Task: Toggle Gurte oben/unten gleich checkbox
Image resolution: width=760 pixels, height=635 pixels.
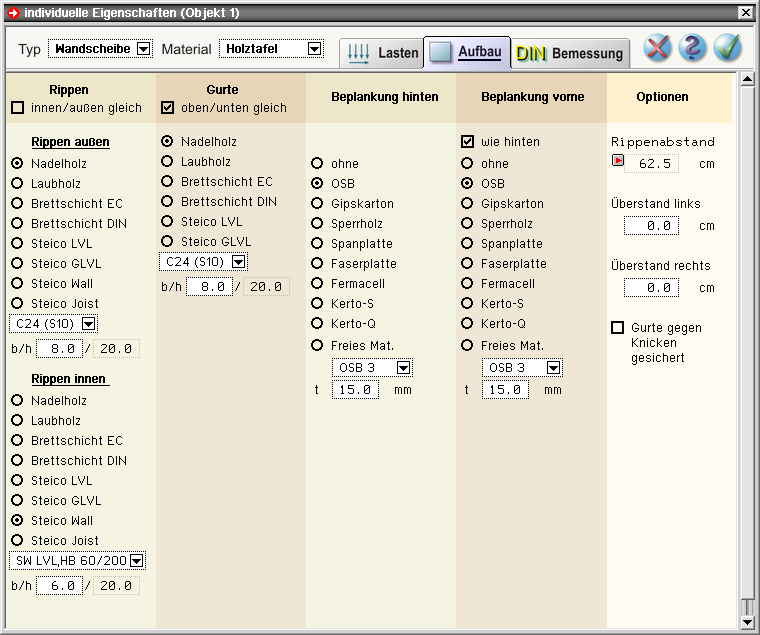Action: point(167,108)
